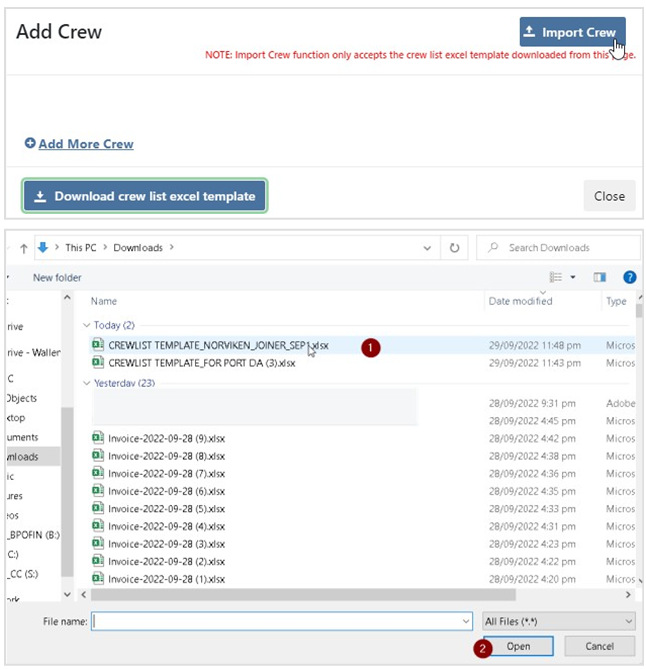Download the crew list excel template

[x=145, y=196]
